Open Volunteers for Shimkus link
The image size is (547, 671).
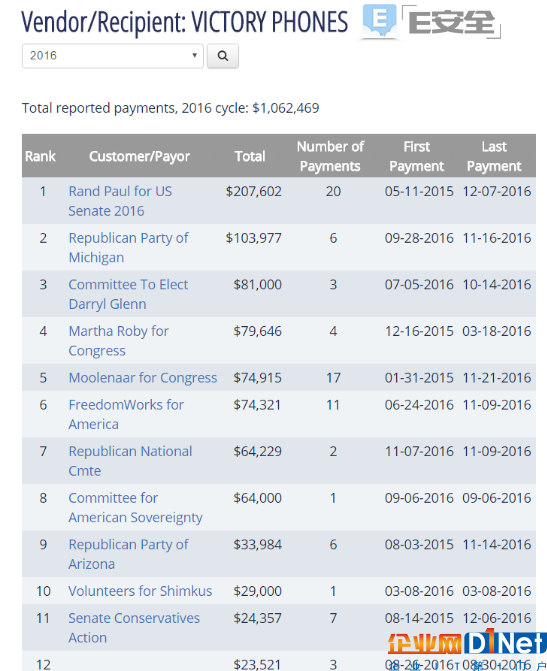[140, 591]
